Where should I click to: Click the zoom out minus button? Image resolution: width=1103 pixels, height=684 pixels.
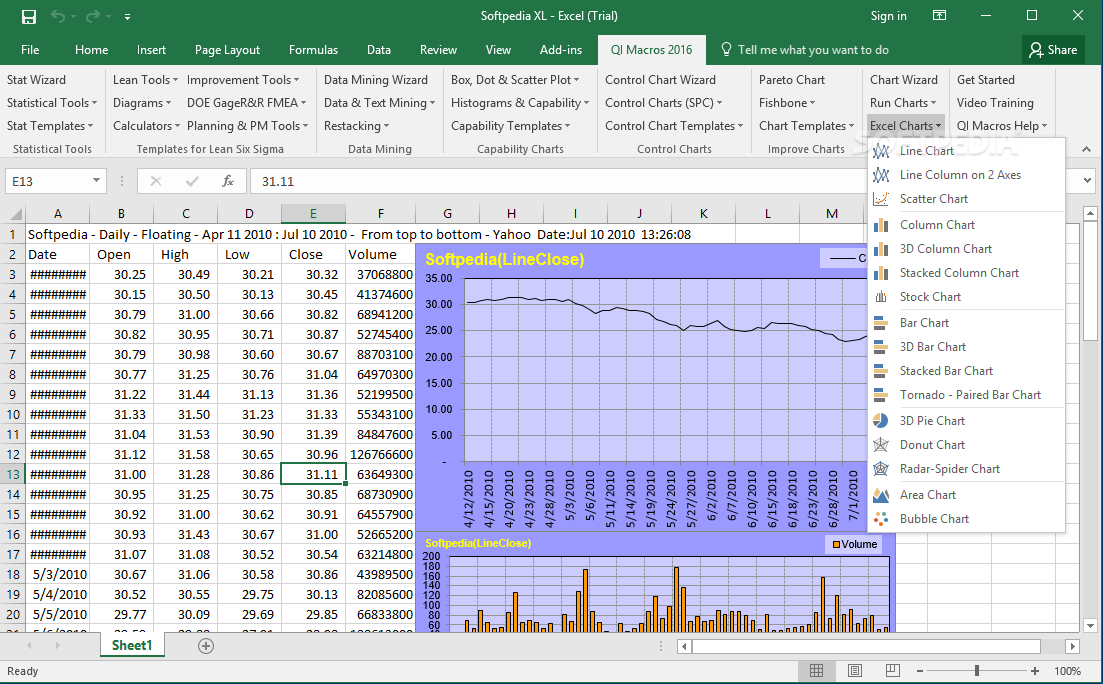[919, 671]
